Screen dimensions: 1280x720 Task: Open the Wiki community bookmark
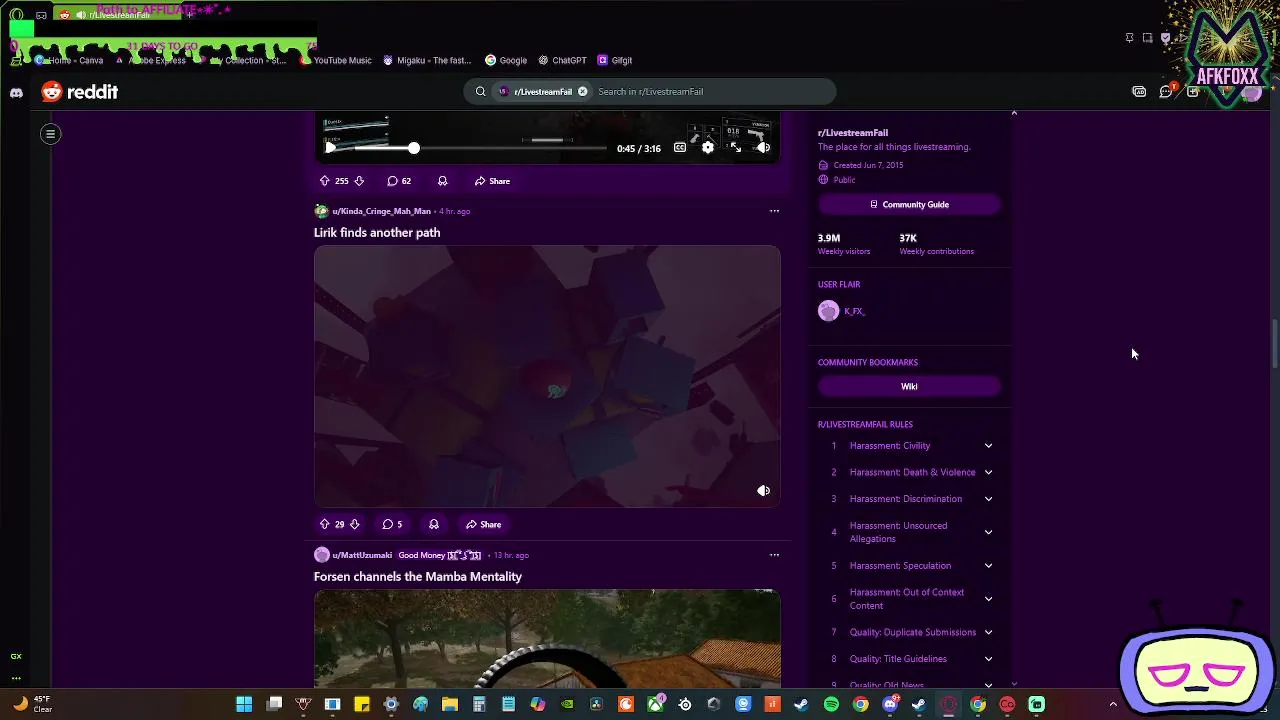coord(909,386)
